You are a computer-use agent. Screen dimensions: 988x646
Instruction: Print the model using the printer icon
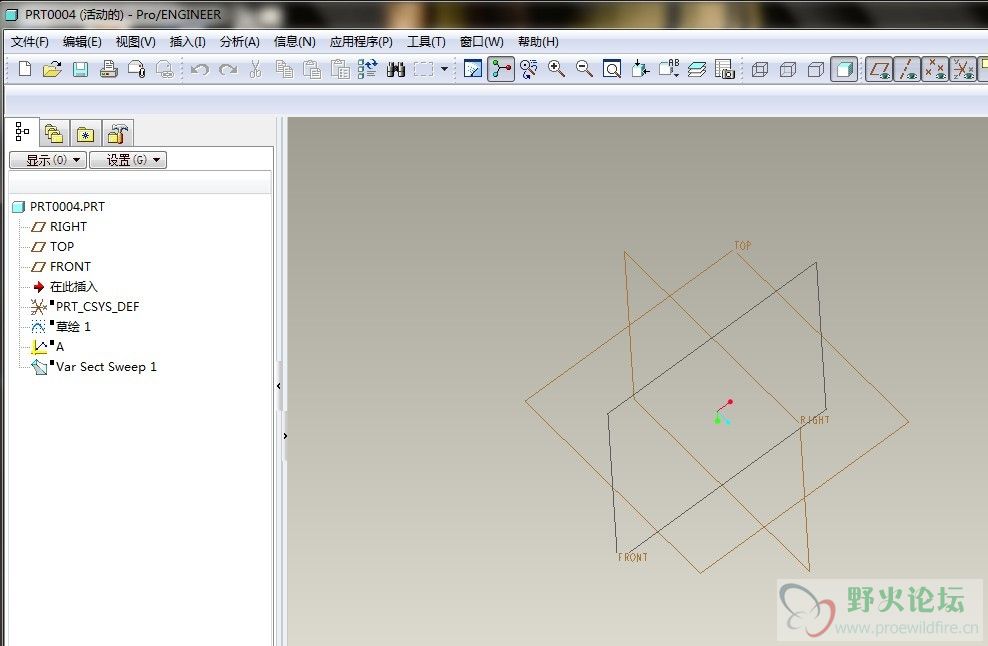[x=108, y=69]
